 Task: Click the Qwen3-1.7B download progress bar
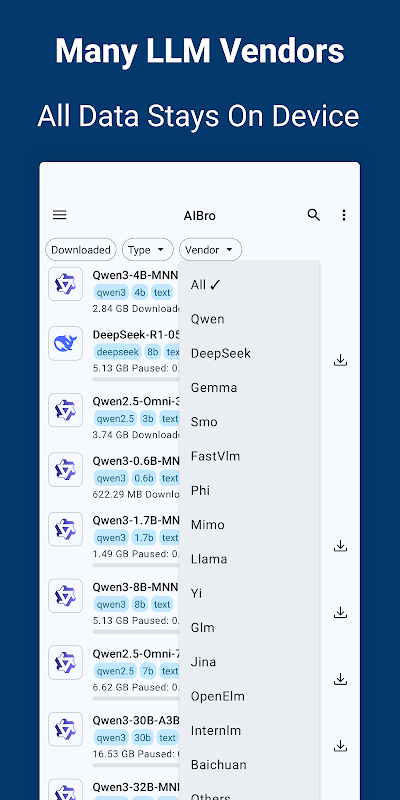[x=136, y=565]
